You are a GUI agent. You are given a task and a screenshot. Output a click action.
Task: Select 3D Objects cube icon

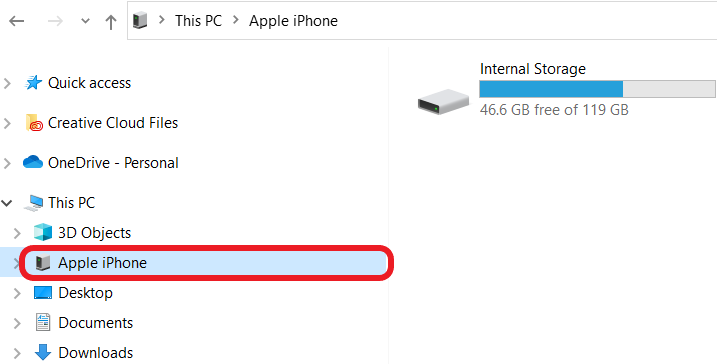coord(43,232)
